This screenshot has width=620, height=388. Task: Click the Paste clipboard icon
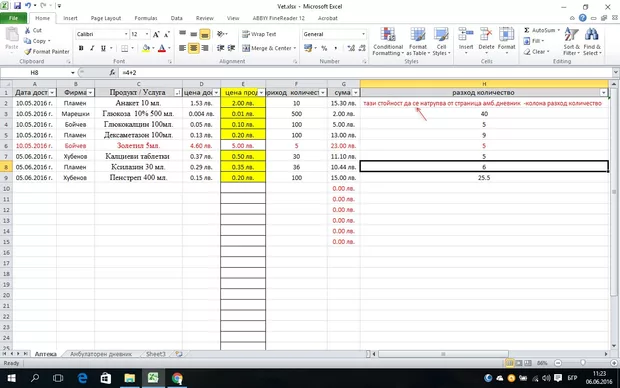(x=12, y=35)
